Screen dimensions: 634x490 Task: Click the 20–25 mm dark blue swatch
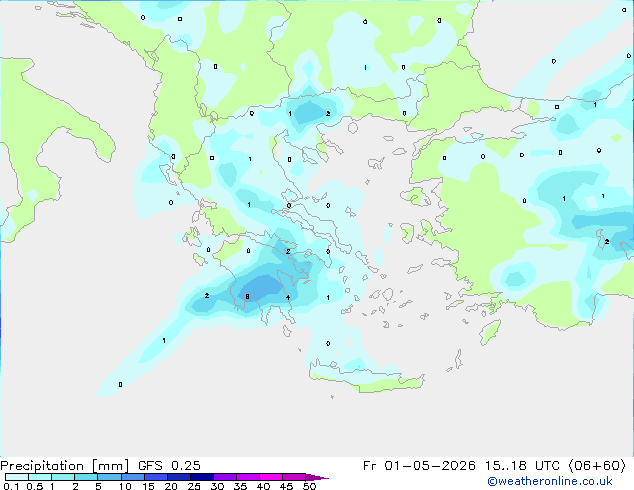pyautogui.click(x=178, y=477)
